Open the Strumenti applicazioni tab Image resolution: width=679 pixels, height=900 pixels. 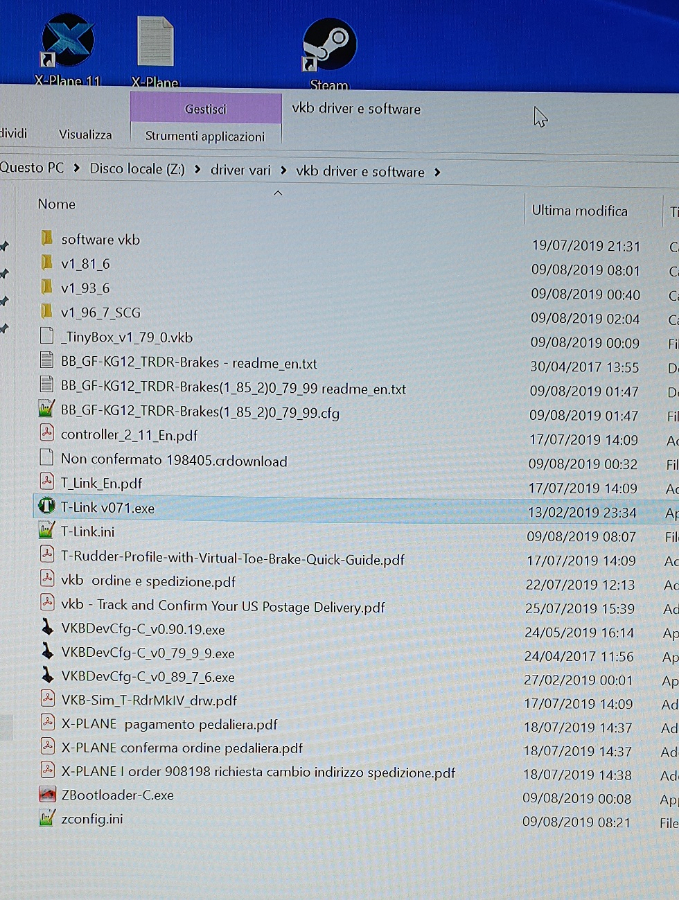205,136
